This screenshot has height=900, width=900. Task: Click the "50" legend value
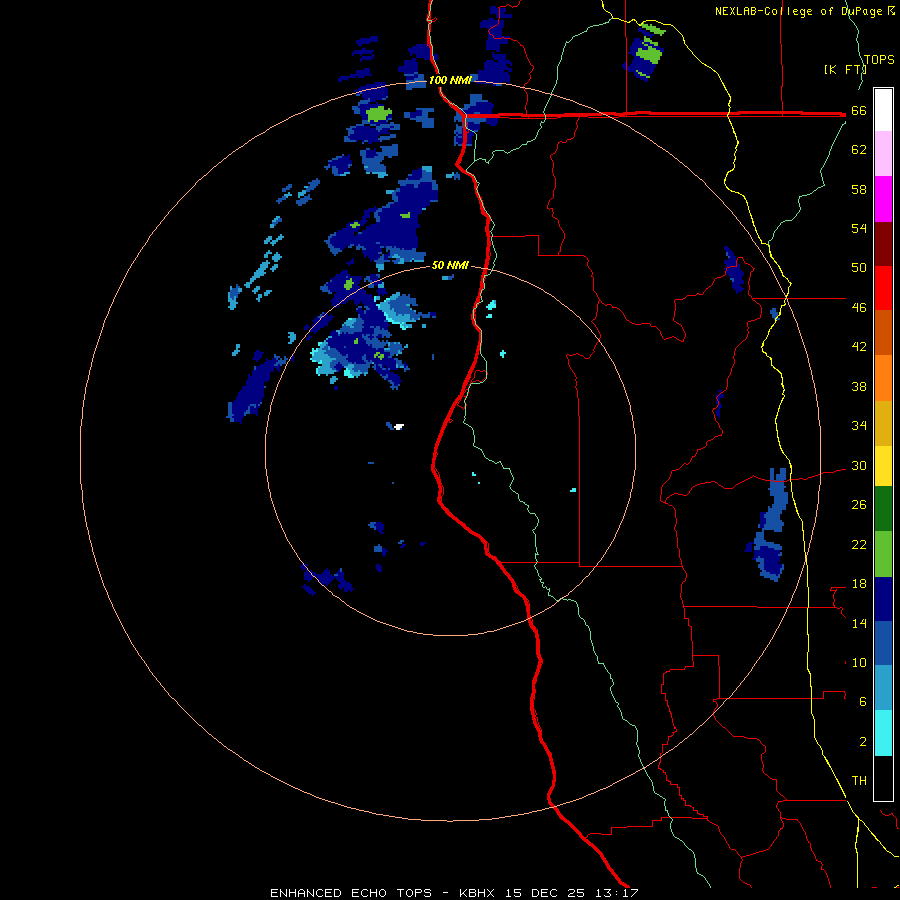[859, 267]
